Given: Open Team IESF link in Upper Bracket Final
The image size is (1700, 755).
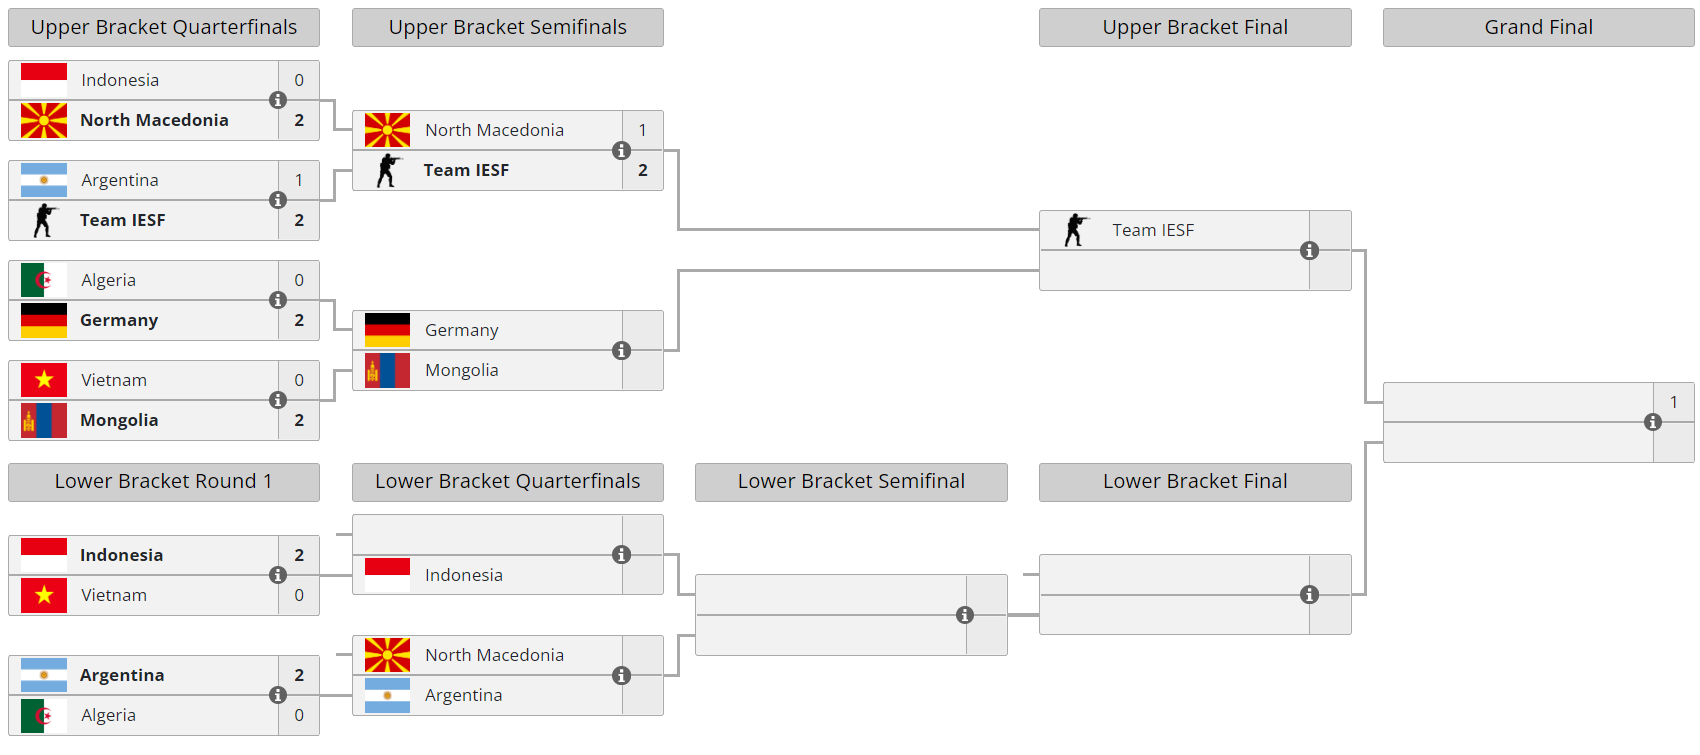Looking at the screenshot, I should [x=1153, y=230].
